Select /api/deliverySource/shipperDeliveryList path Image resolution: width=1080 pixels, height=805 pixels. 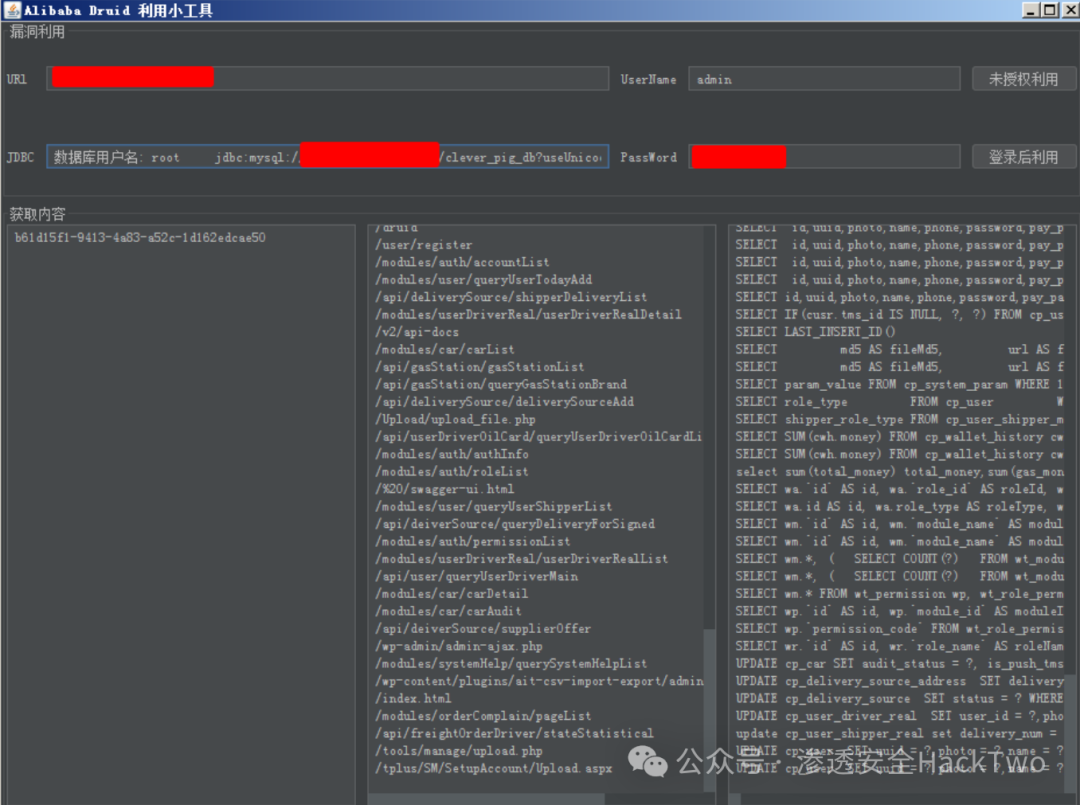click(511, 297)
